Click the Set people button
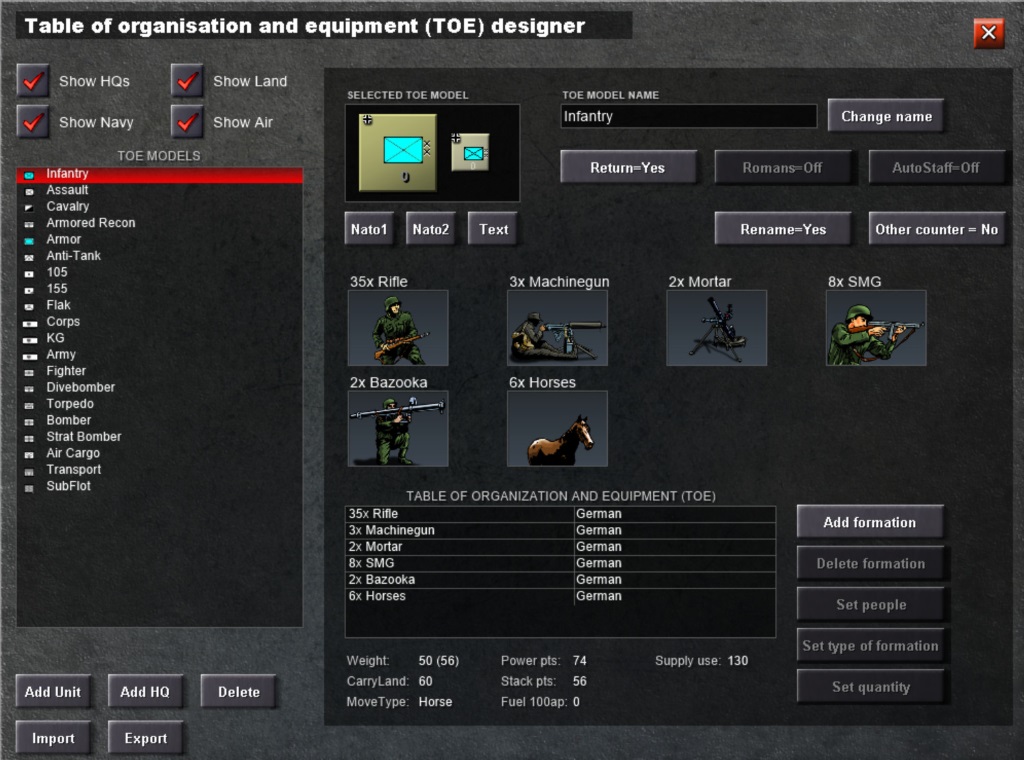This screenshot has width=1024, height=760. click(870, 605)
